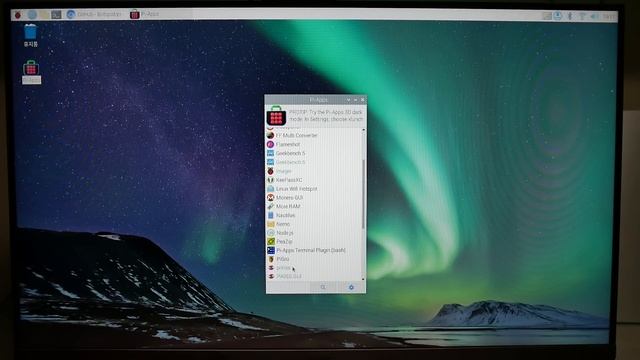
Task: Open the Wi-Fi network tray icon
Action: tap(582, 16)
